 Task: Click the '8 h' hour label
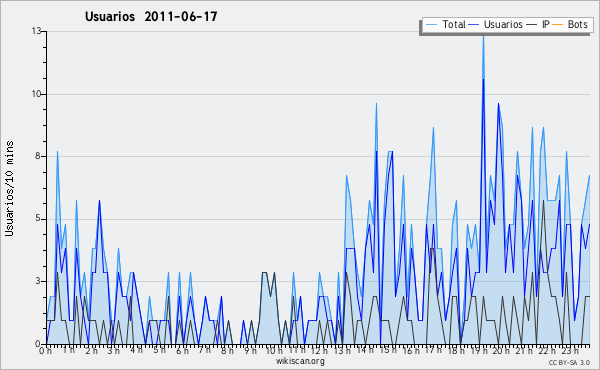(x=227, y=351)
